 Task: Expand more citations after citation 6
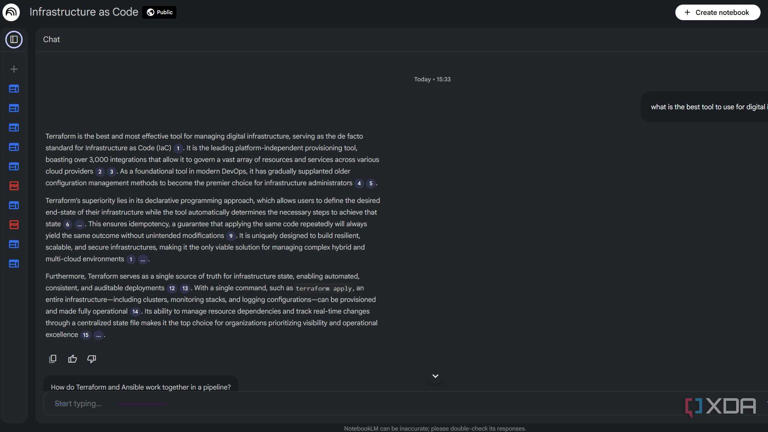point(79,224)
